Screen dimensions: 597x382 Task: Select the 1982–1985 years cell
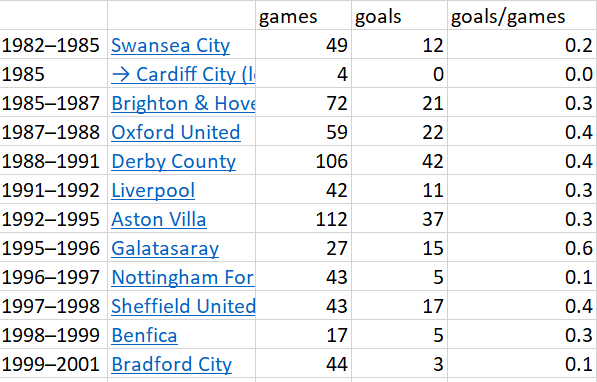pyautogui.click(x=54, y=44)
